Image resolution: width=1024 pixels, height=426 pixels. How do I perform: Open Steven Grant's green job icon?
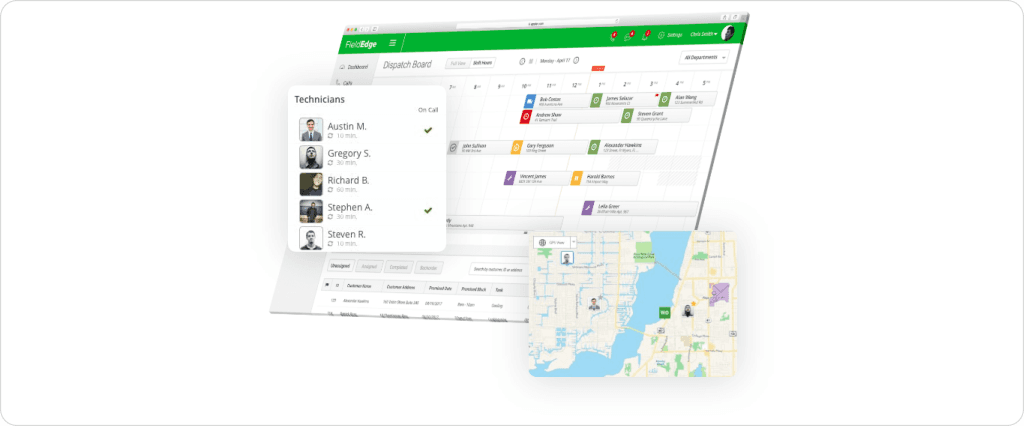coord(627,116)
